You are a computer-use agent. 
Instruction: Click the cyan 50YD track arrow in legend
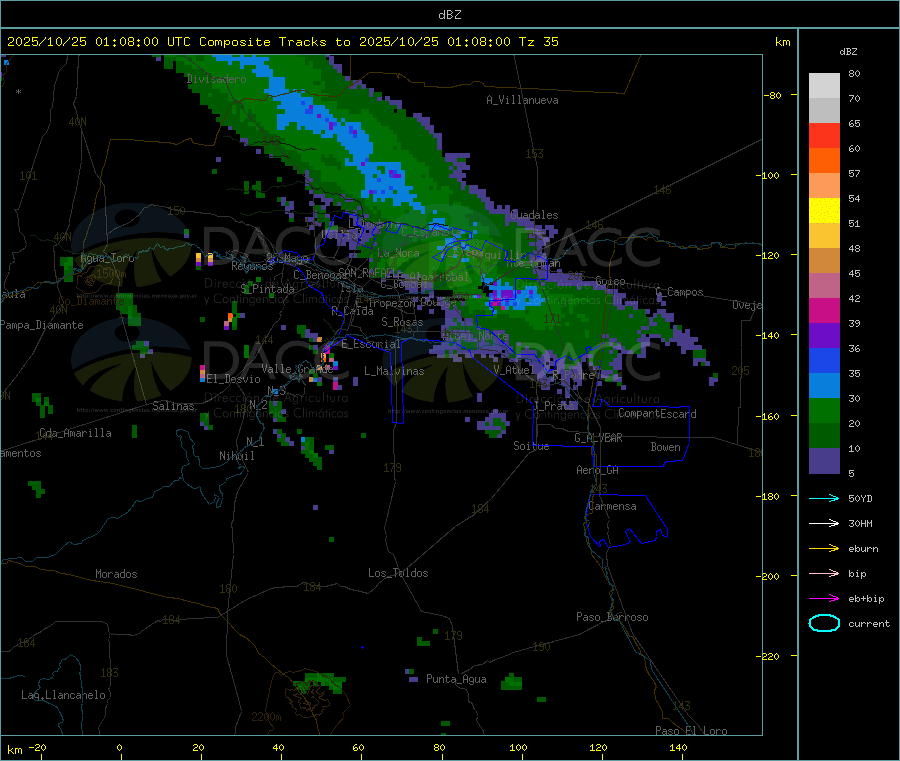click(824, 498)
